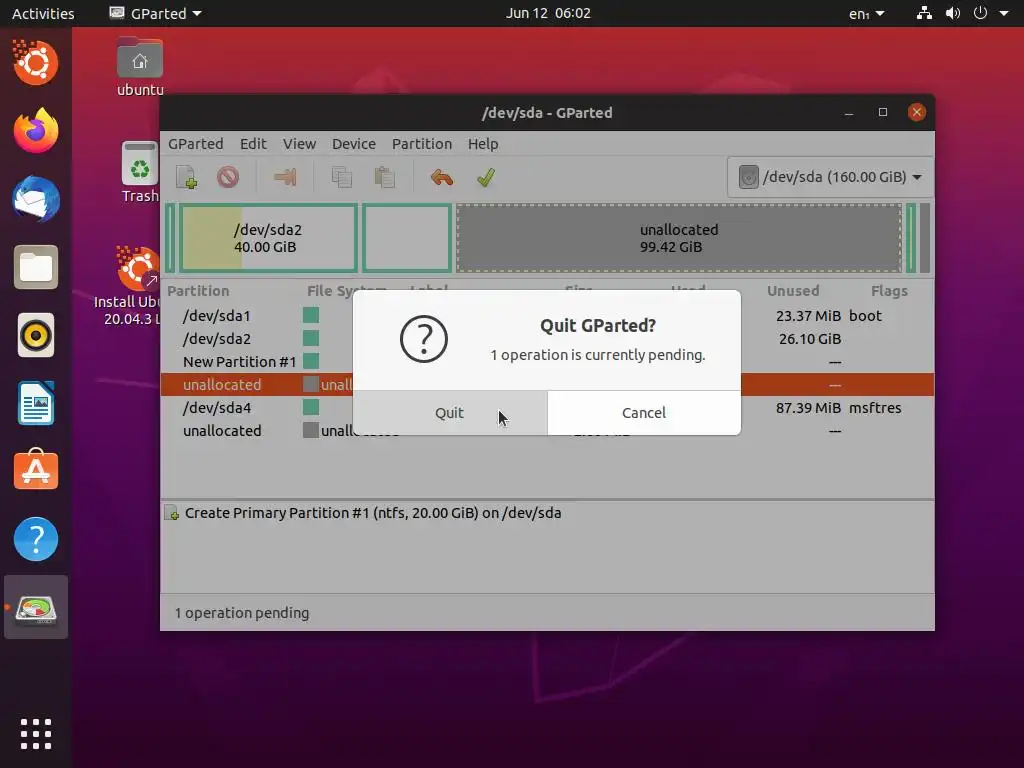Undo last operation with the arrow icon
Screen dimensions: 1024x768
tap(442, 177)
